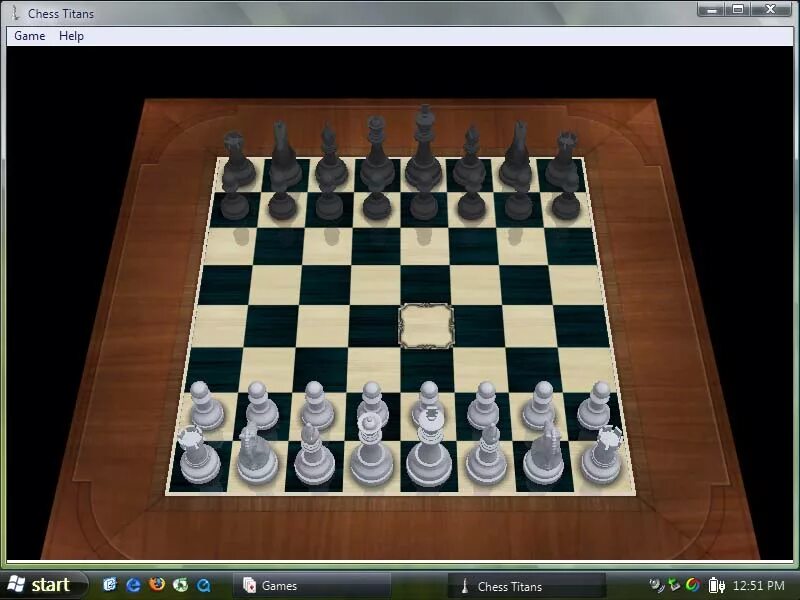This screenshot has width=800, height=600.
Task: Switch to the Games taskbar window
Action: (x=312, y=586)
